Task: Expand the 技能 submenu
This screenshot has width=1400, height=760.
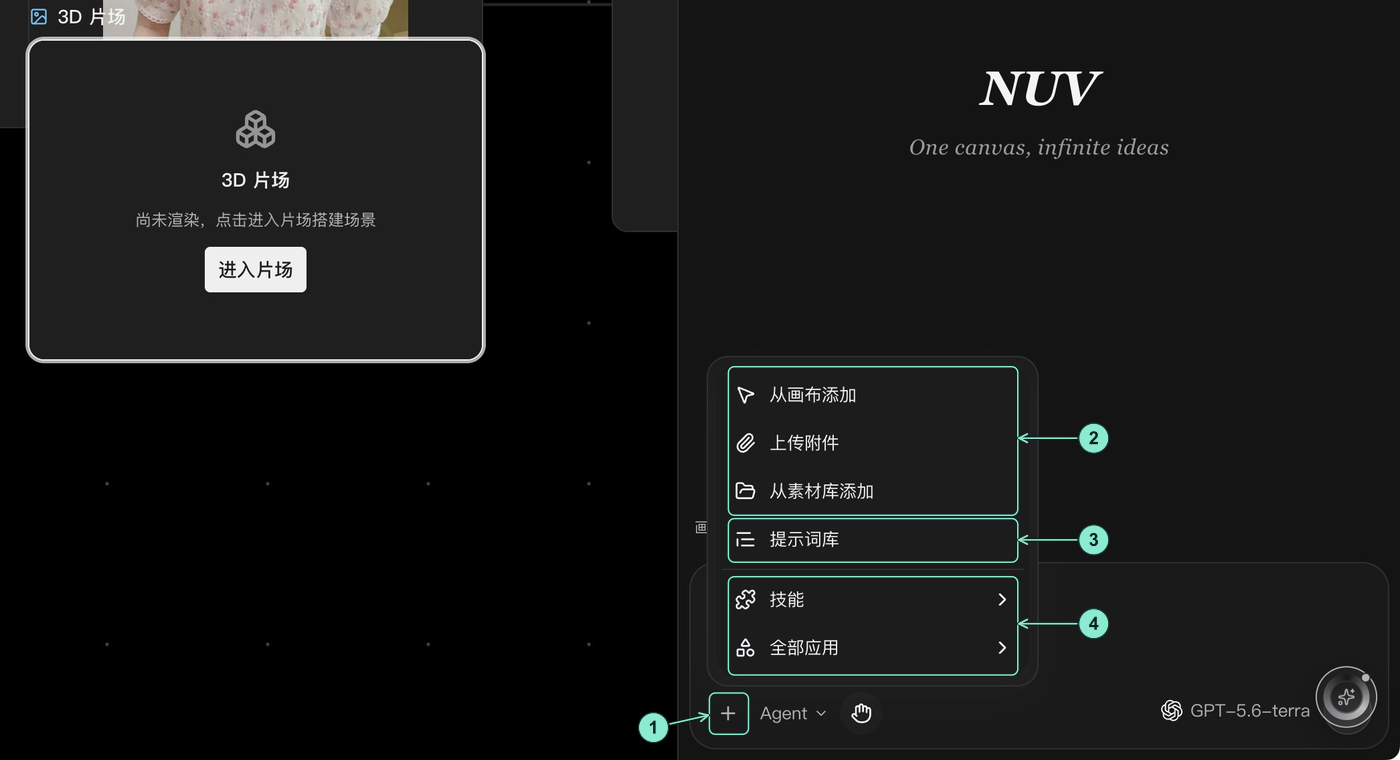Action: pos(873,600)
